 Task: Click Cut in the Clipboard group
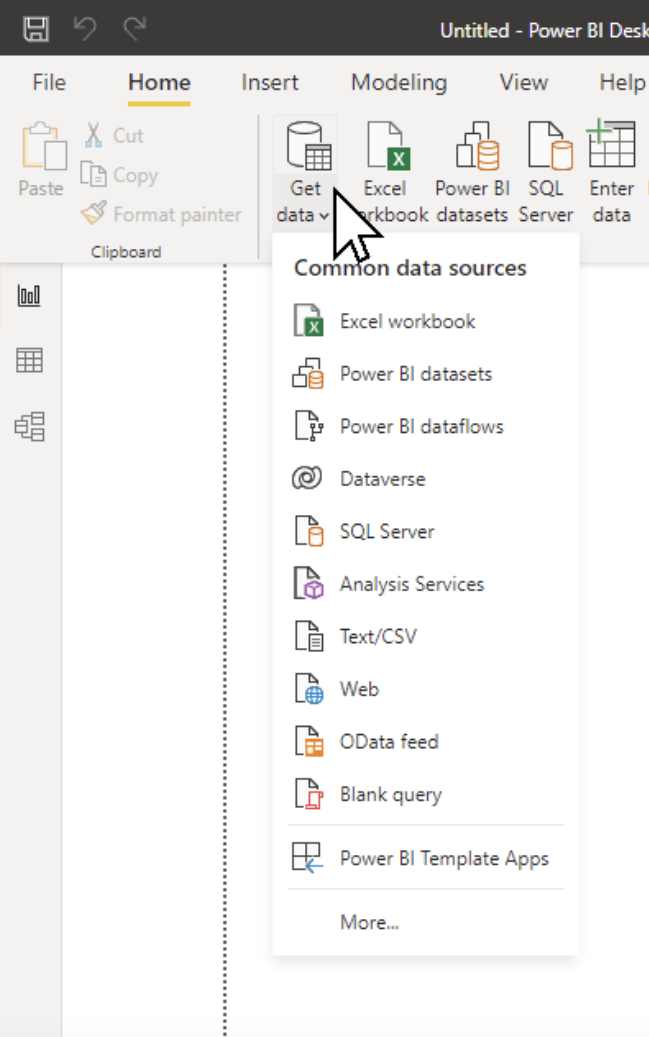(x=114, y=135)
